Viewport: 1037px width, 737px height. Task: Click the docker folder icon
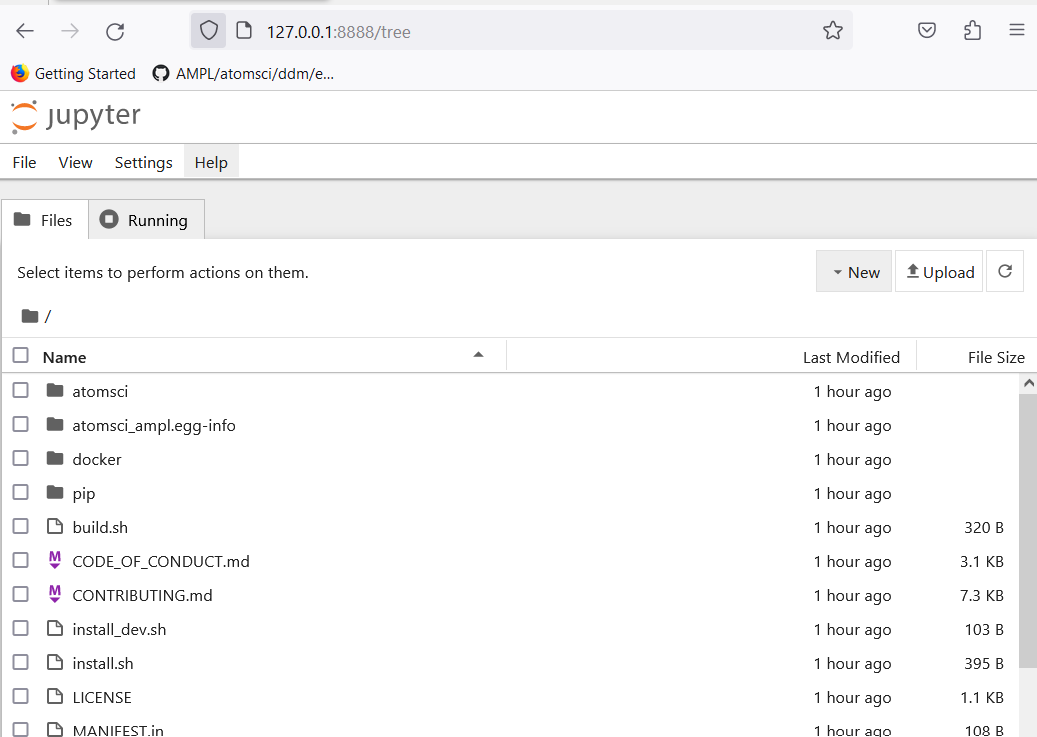point(55,458)
